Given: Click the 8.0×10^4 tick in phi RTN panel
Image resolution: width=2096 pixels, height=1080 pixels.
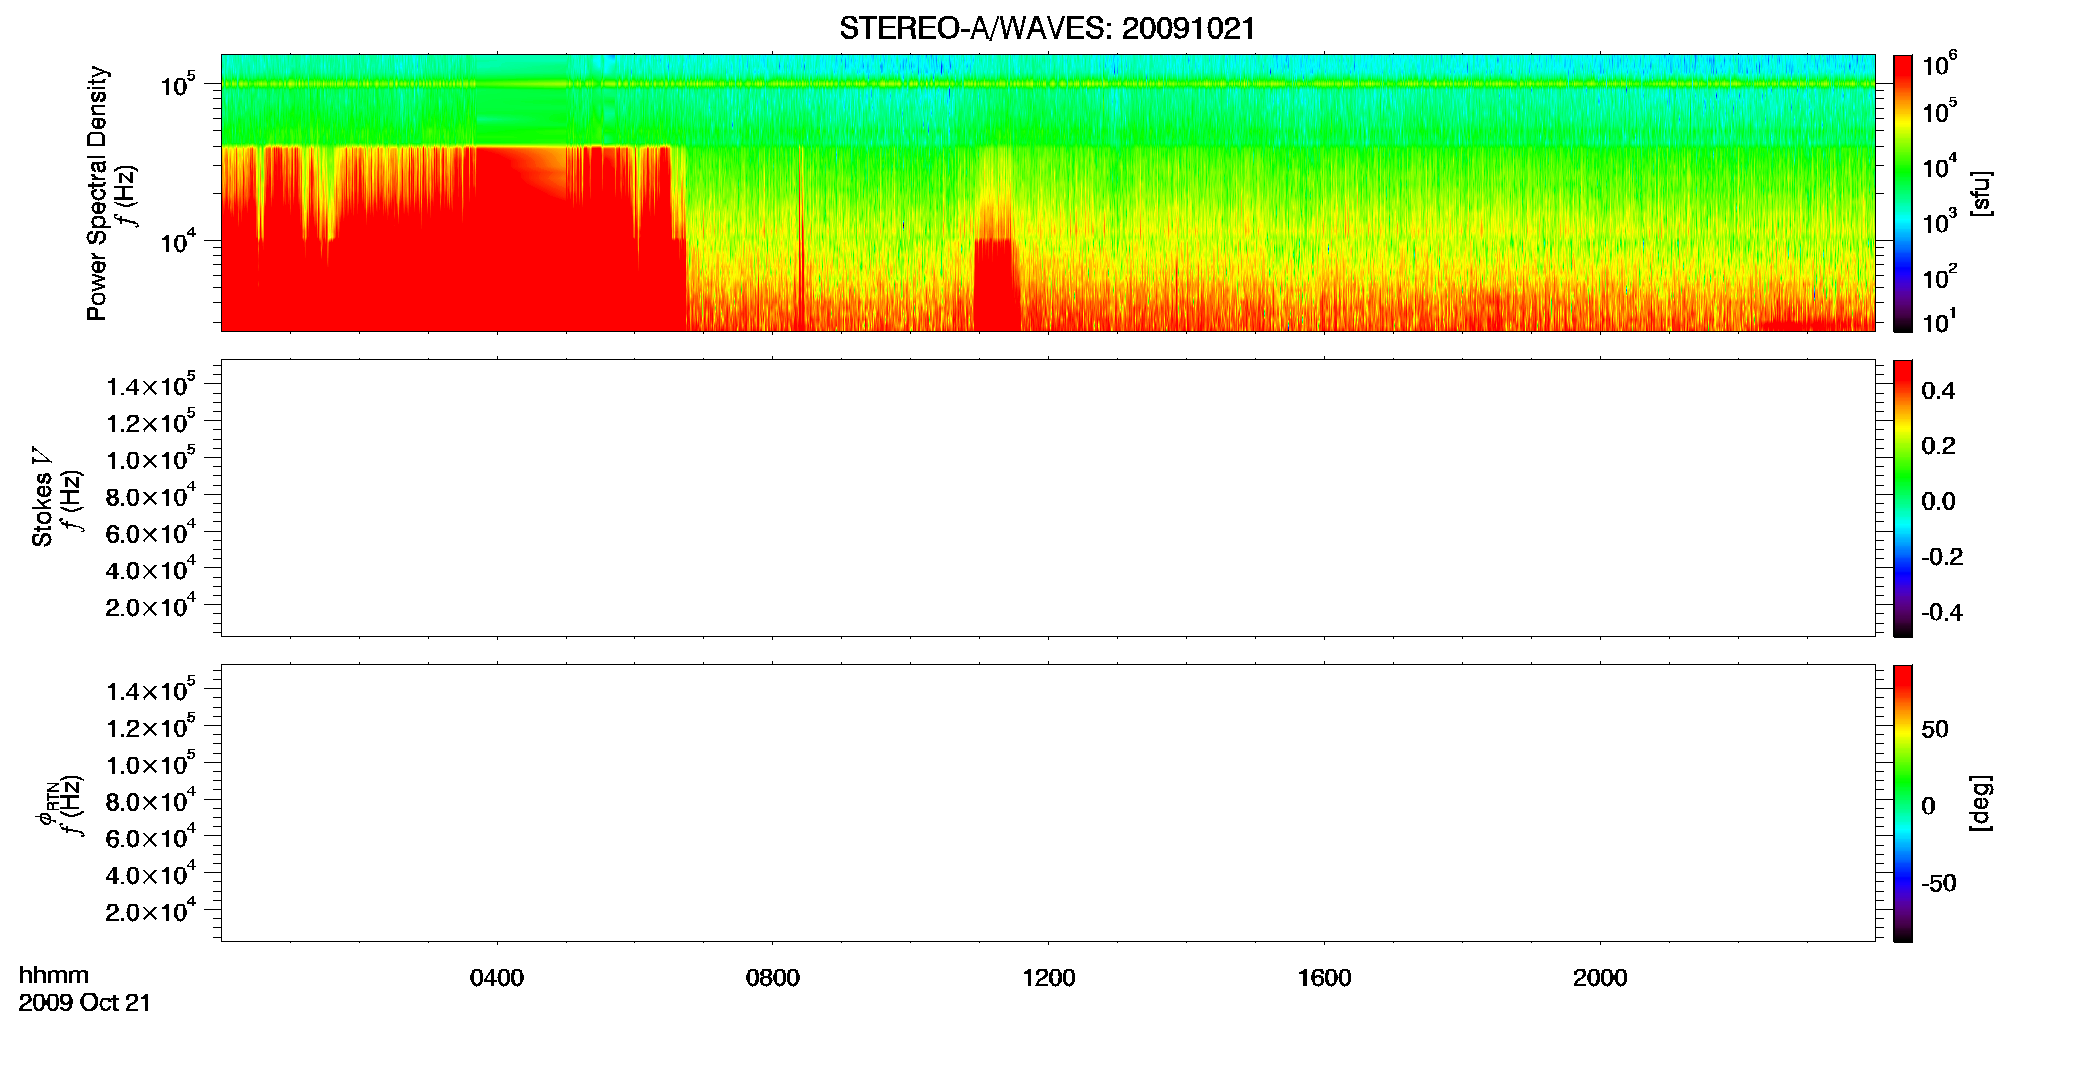Looking at the screenshot, I should (150, 801).
